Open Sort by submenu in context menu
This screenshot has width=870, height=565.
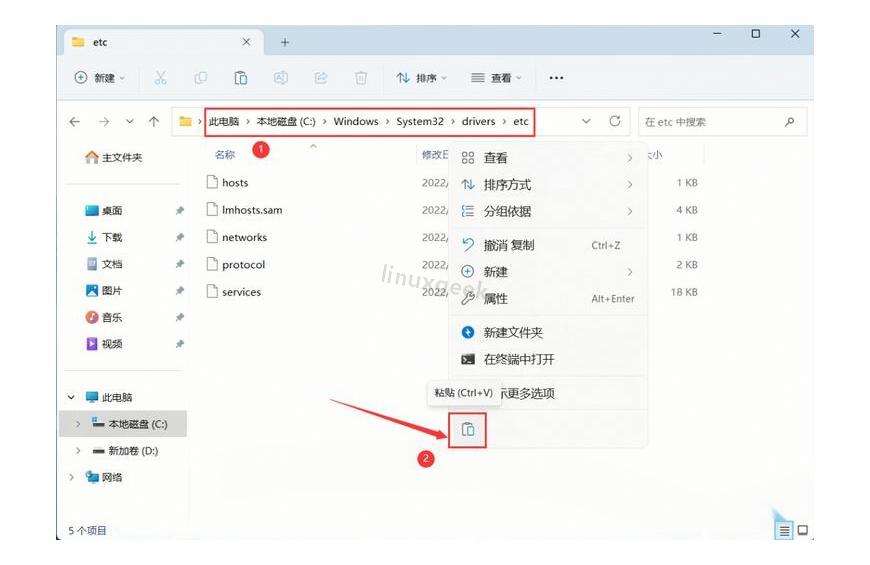pyautogui.click(x=548, y=185)
